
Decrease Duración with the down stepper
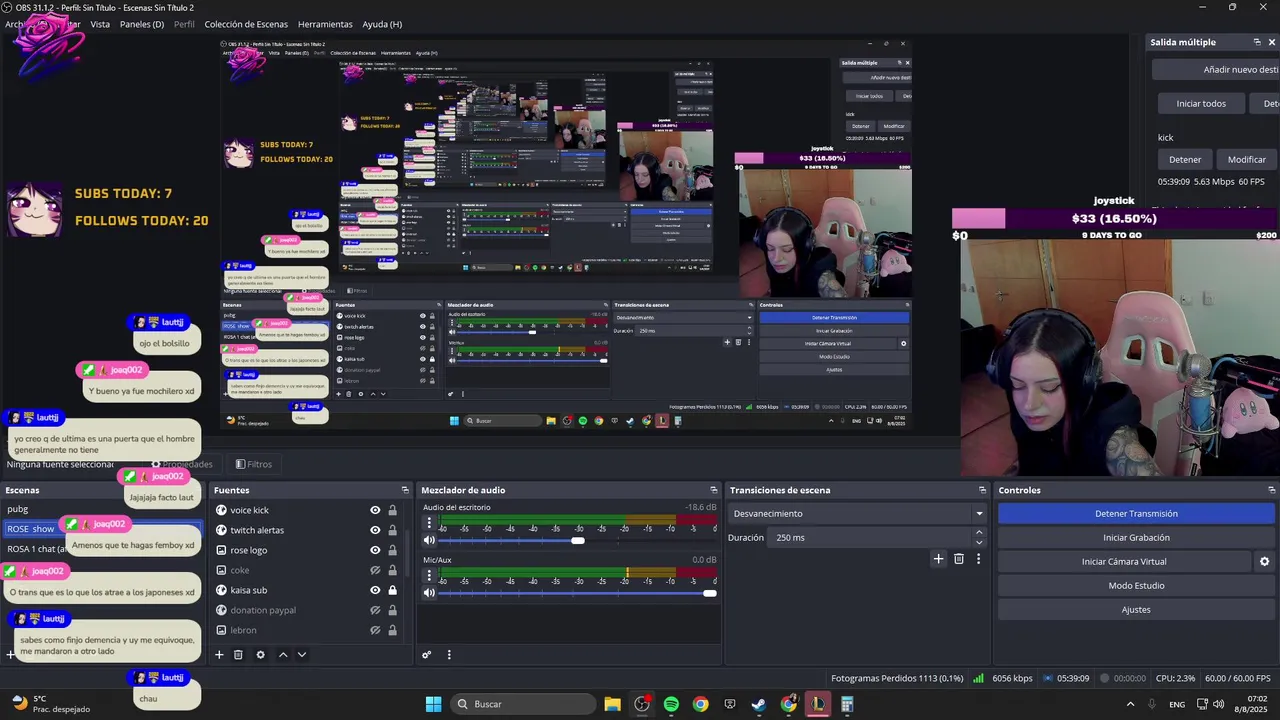979,542
